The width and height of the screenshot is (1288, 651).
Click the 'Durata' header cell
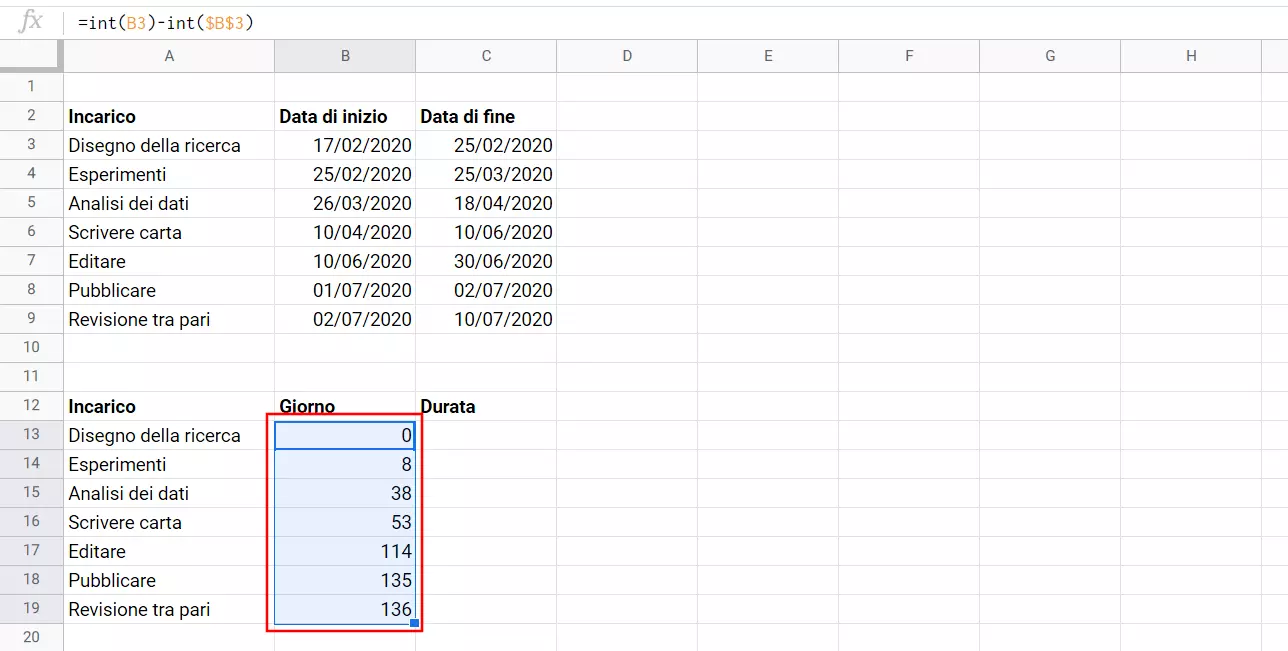(486, 406)
